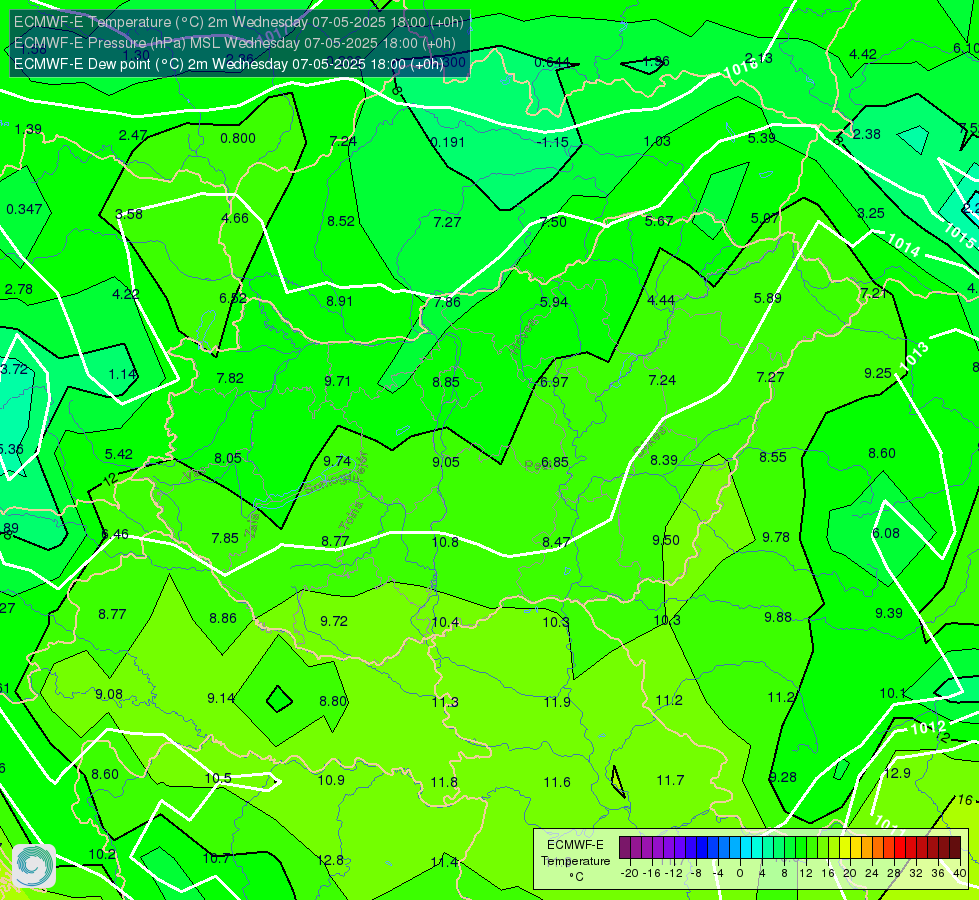Click the 1014 isobar label

point(903,245)
